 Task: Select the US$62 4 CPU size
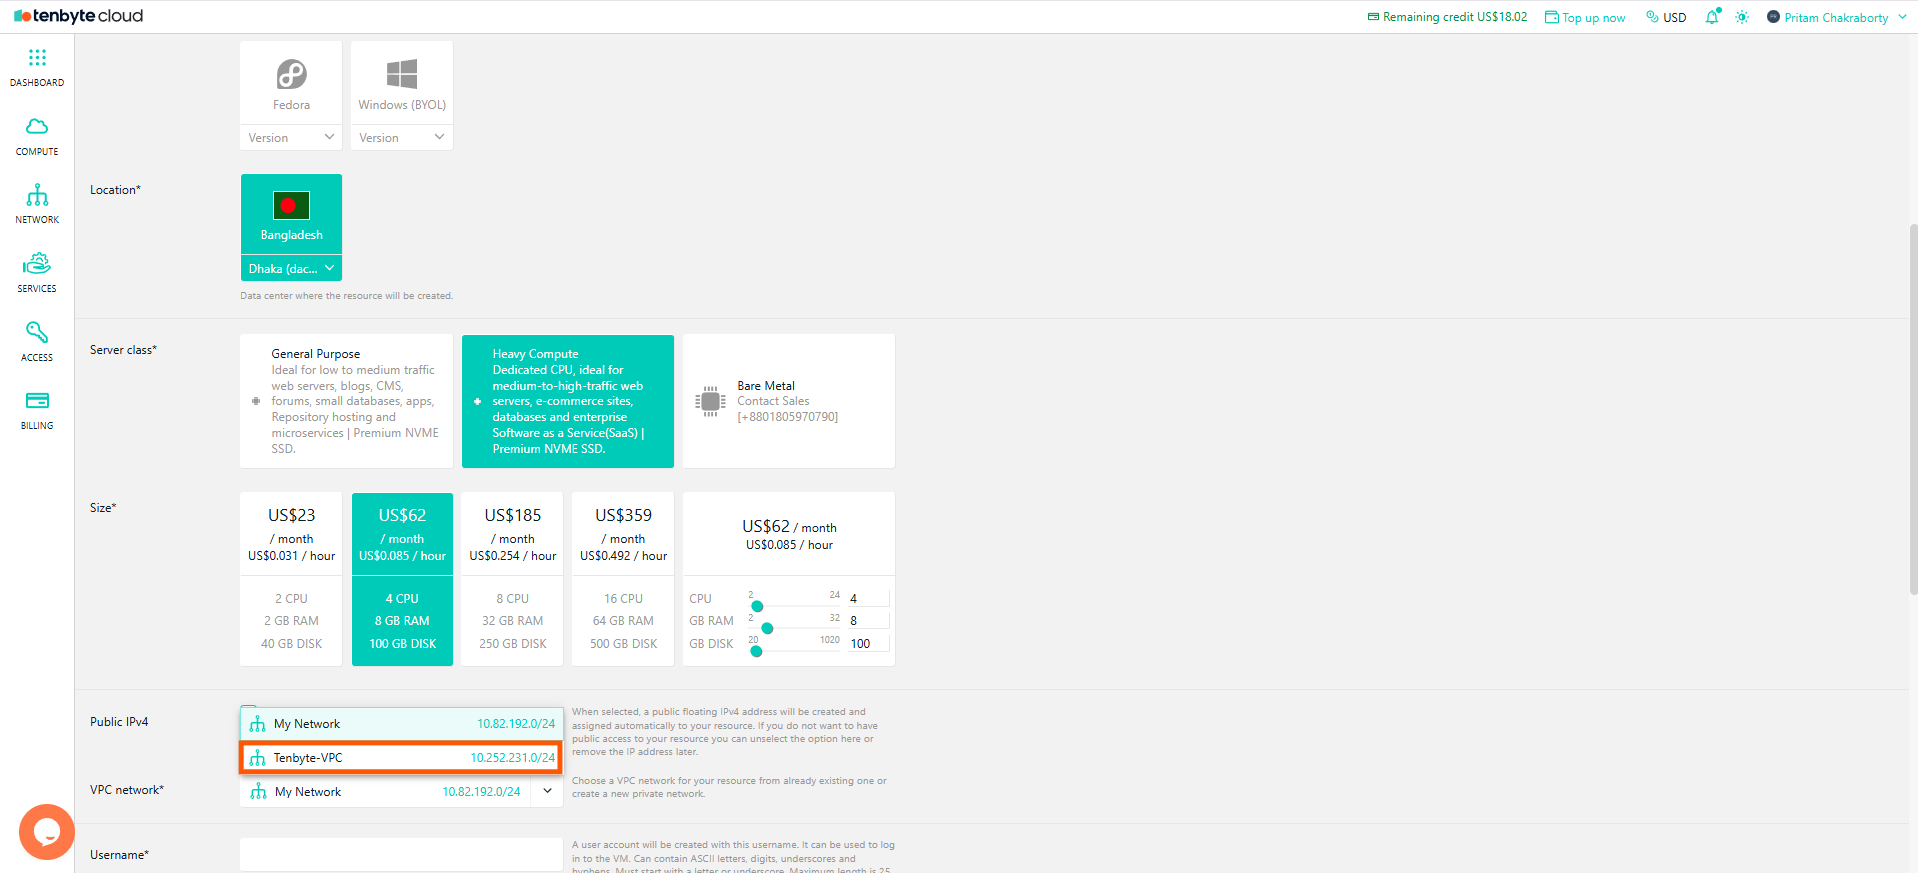tap(402, 579)
